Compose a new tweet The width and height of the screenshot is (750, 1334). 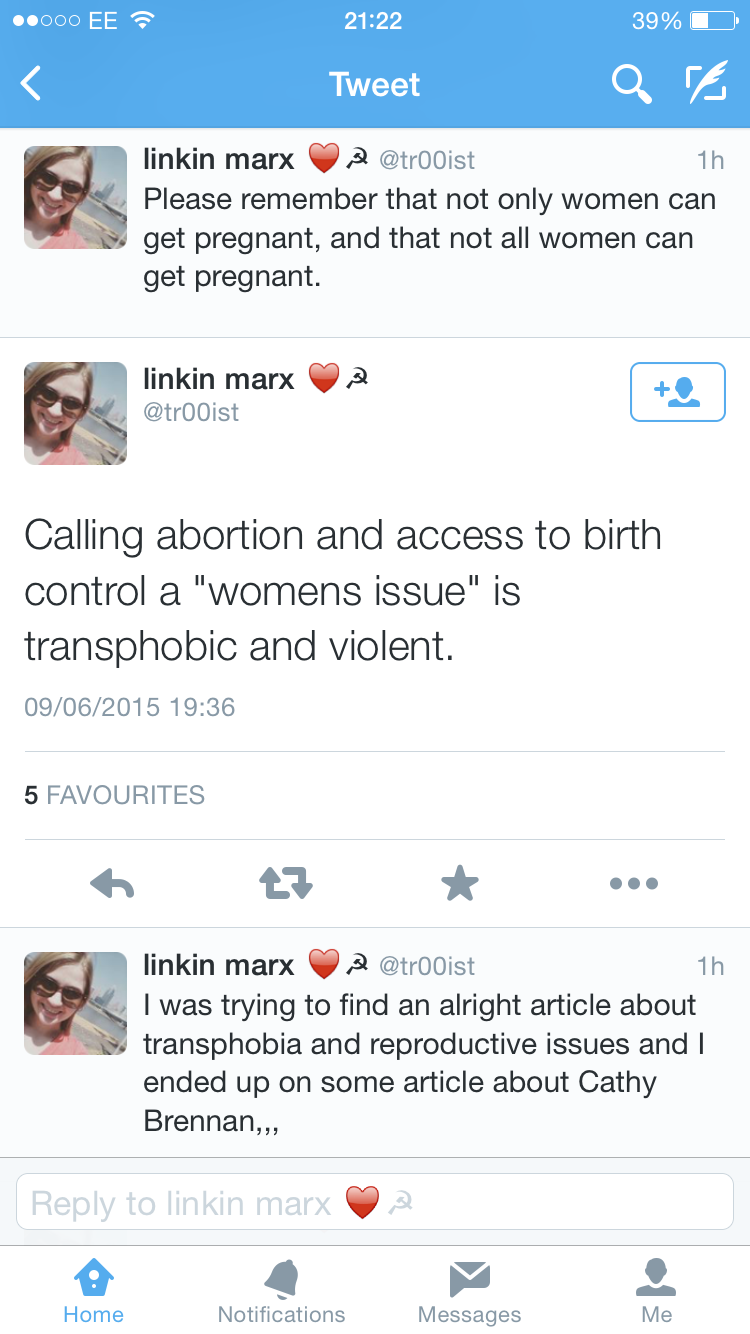coord(706,84)
